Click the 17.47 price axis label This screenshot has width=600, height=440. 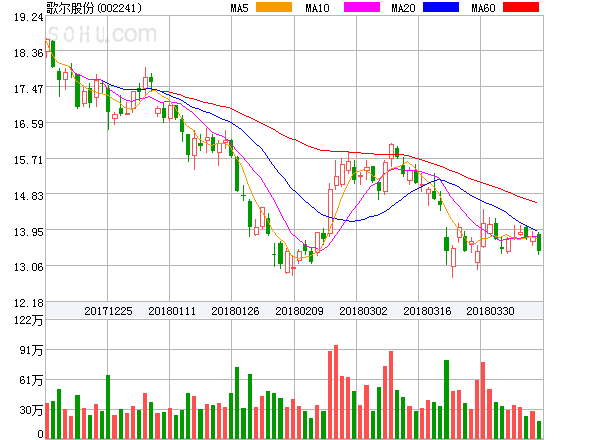pos(29,89)
